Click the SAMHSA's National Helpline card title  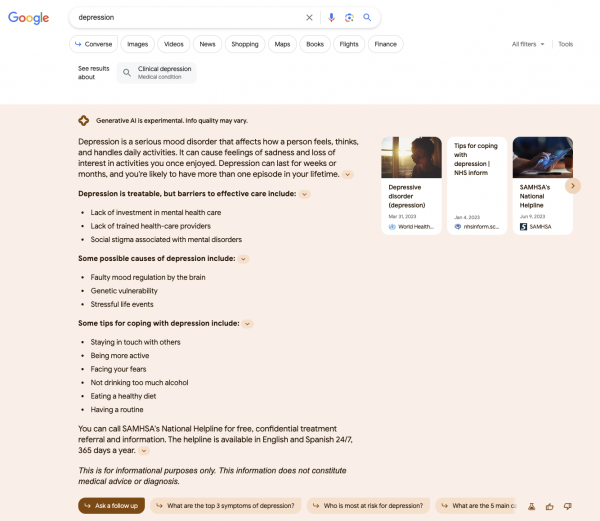pos(535,196)
